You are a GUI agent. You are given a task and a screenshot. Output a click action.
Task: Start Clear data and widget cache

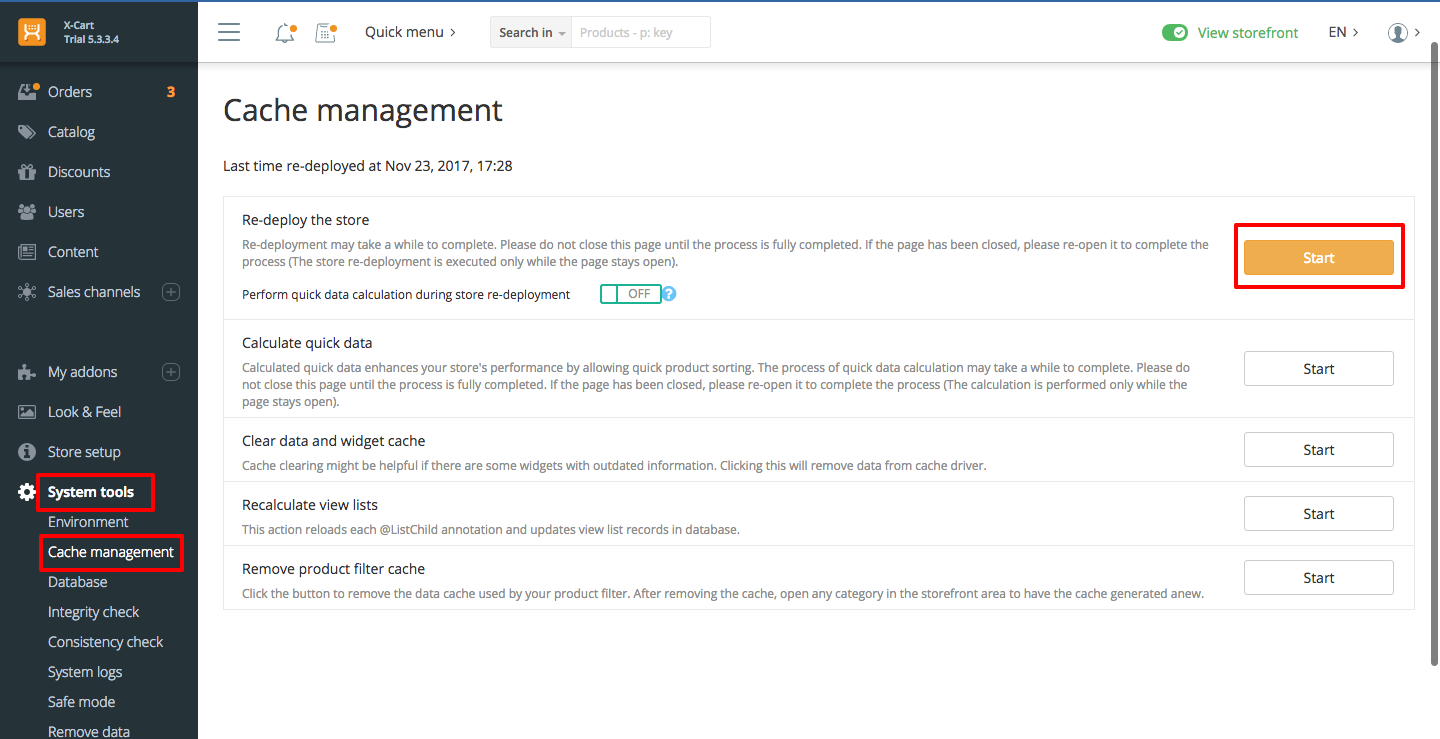pos(1318,450)
